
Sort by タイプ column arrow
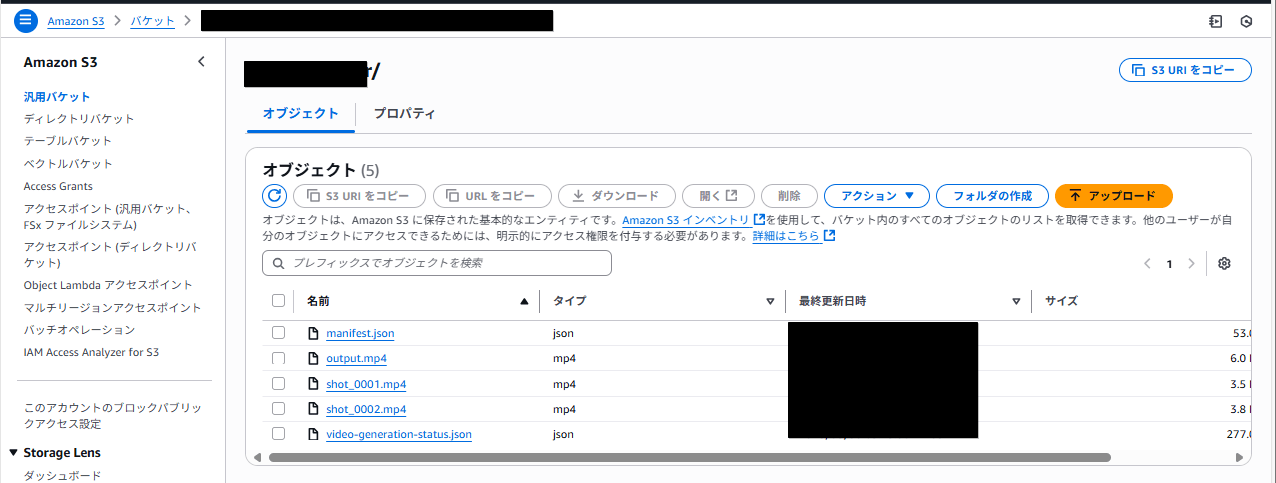click(x=770, y=301)
